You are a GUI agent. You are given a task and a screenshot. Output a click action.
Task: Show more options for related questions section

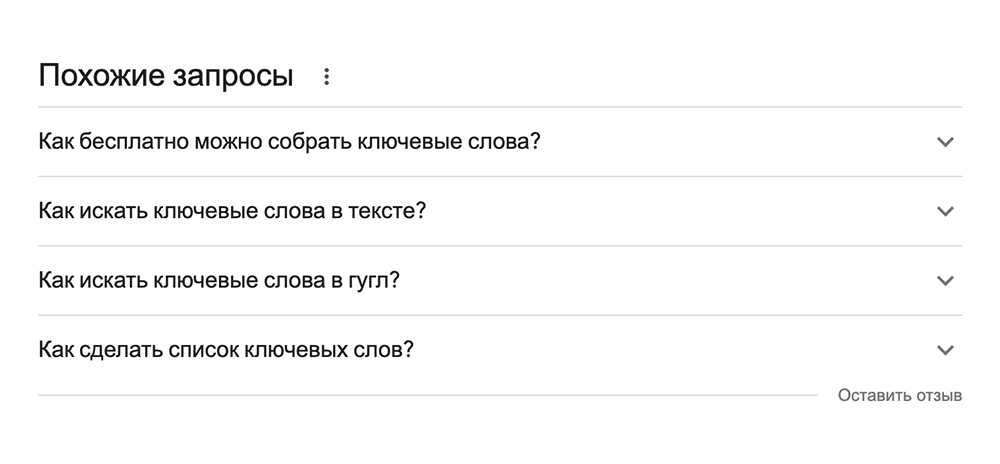pos(326,77)
